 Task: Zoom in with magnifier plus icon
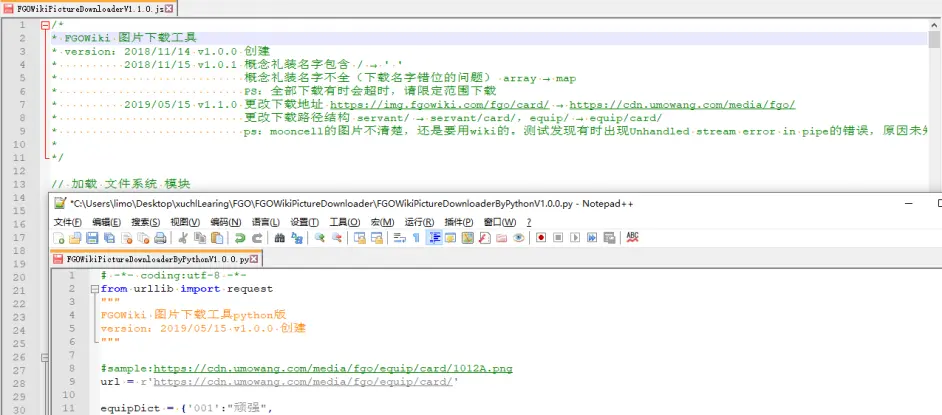pyautogui.click(x=320, y=238)
